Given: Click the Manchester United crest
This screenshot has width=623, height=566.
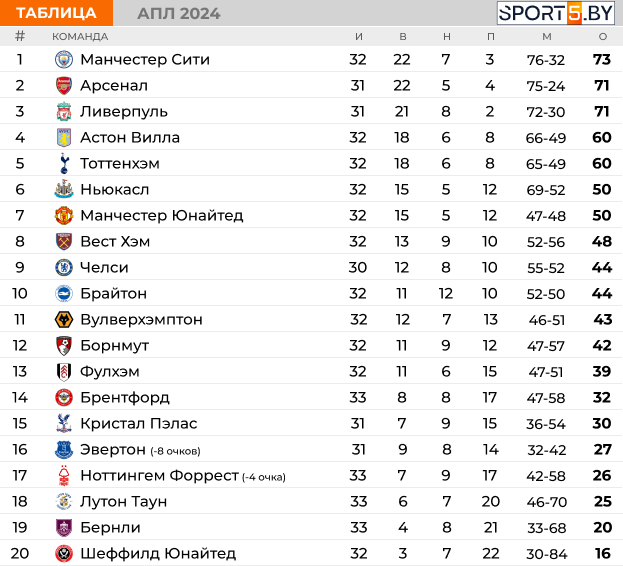Looking at the screenshot, I should coord(64,215).
